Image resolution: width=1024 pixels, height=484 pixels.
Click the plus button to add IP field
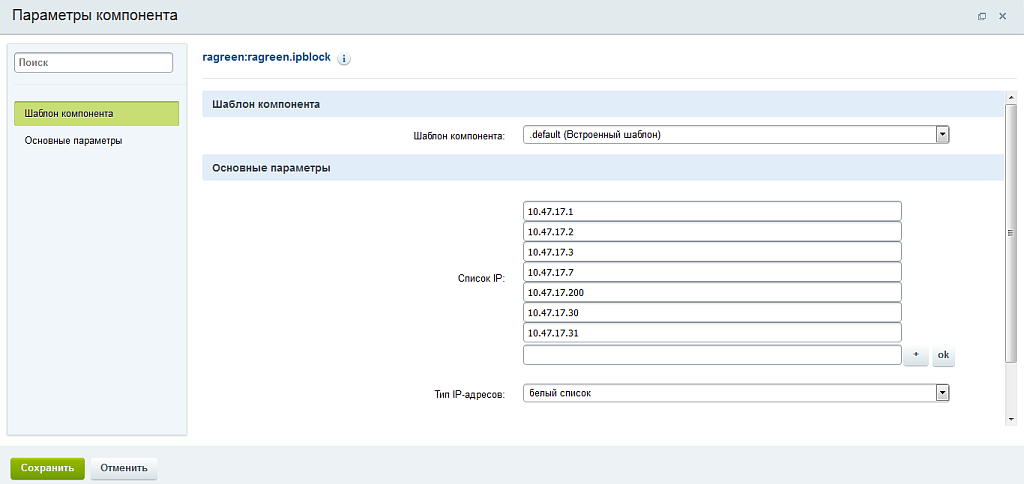916,355
